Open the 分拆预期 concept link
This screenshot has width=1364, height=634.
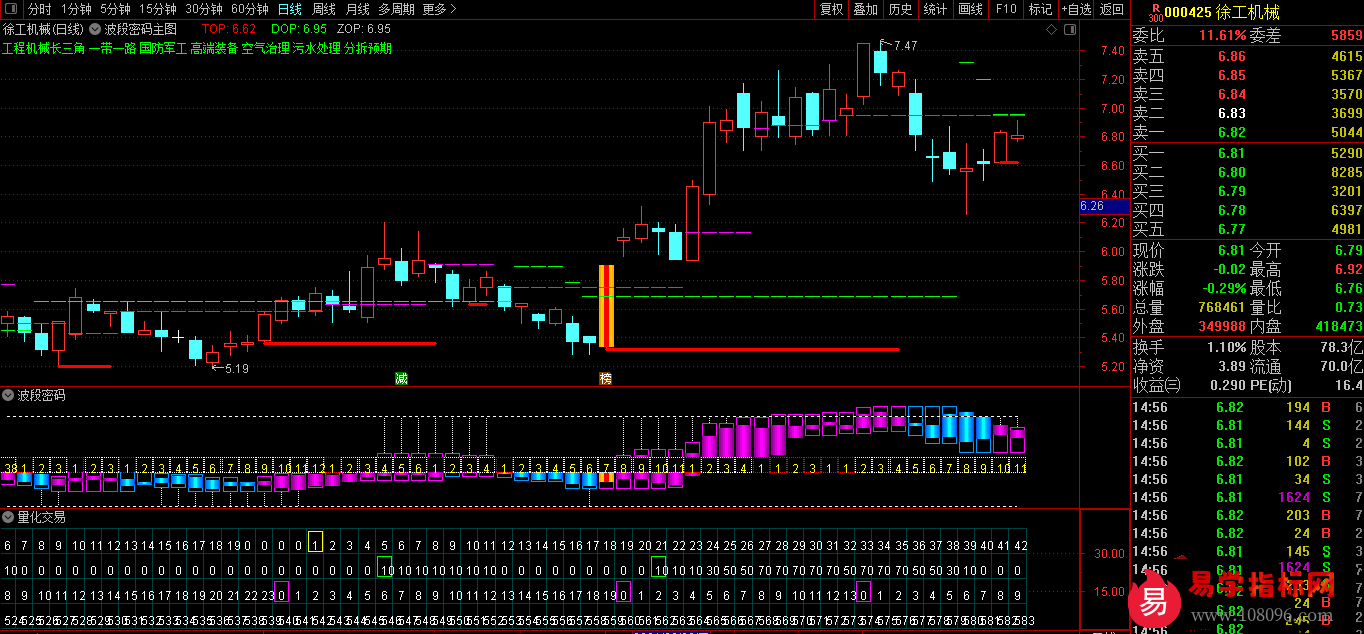pyautogui.click(x=367, y=48)
